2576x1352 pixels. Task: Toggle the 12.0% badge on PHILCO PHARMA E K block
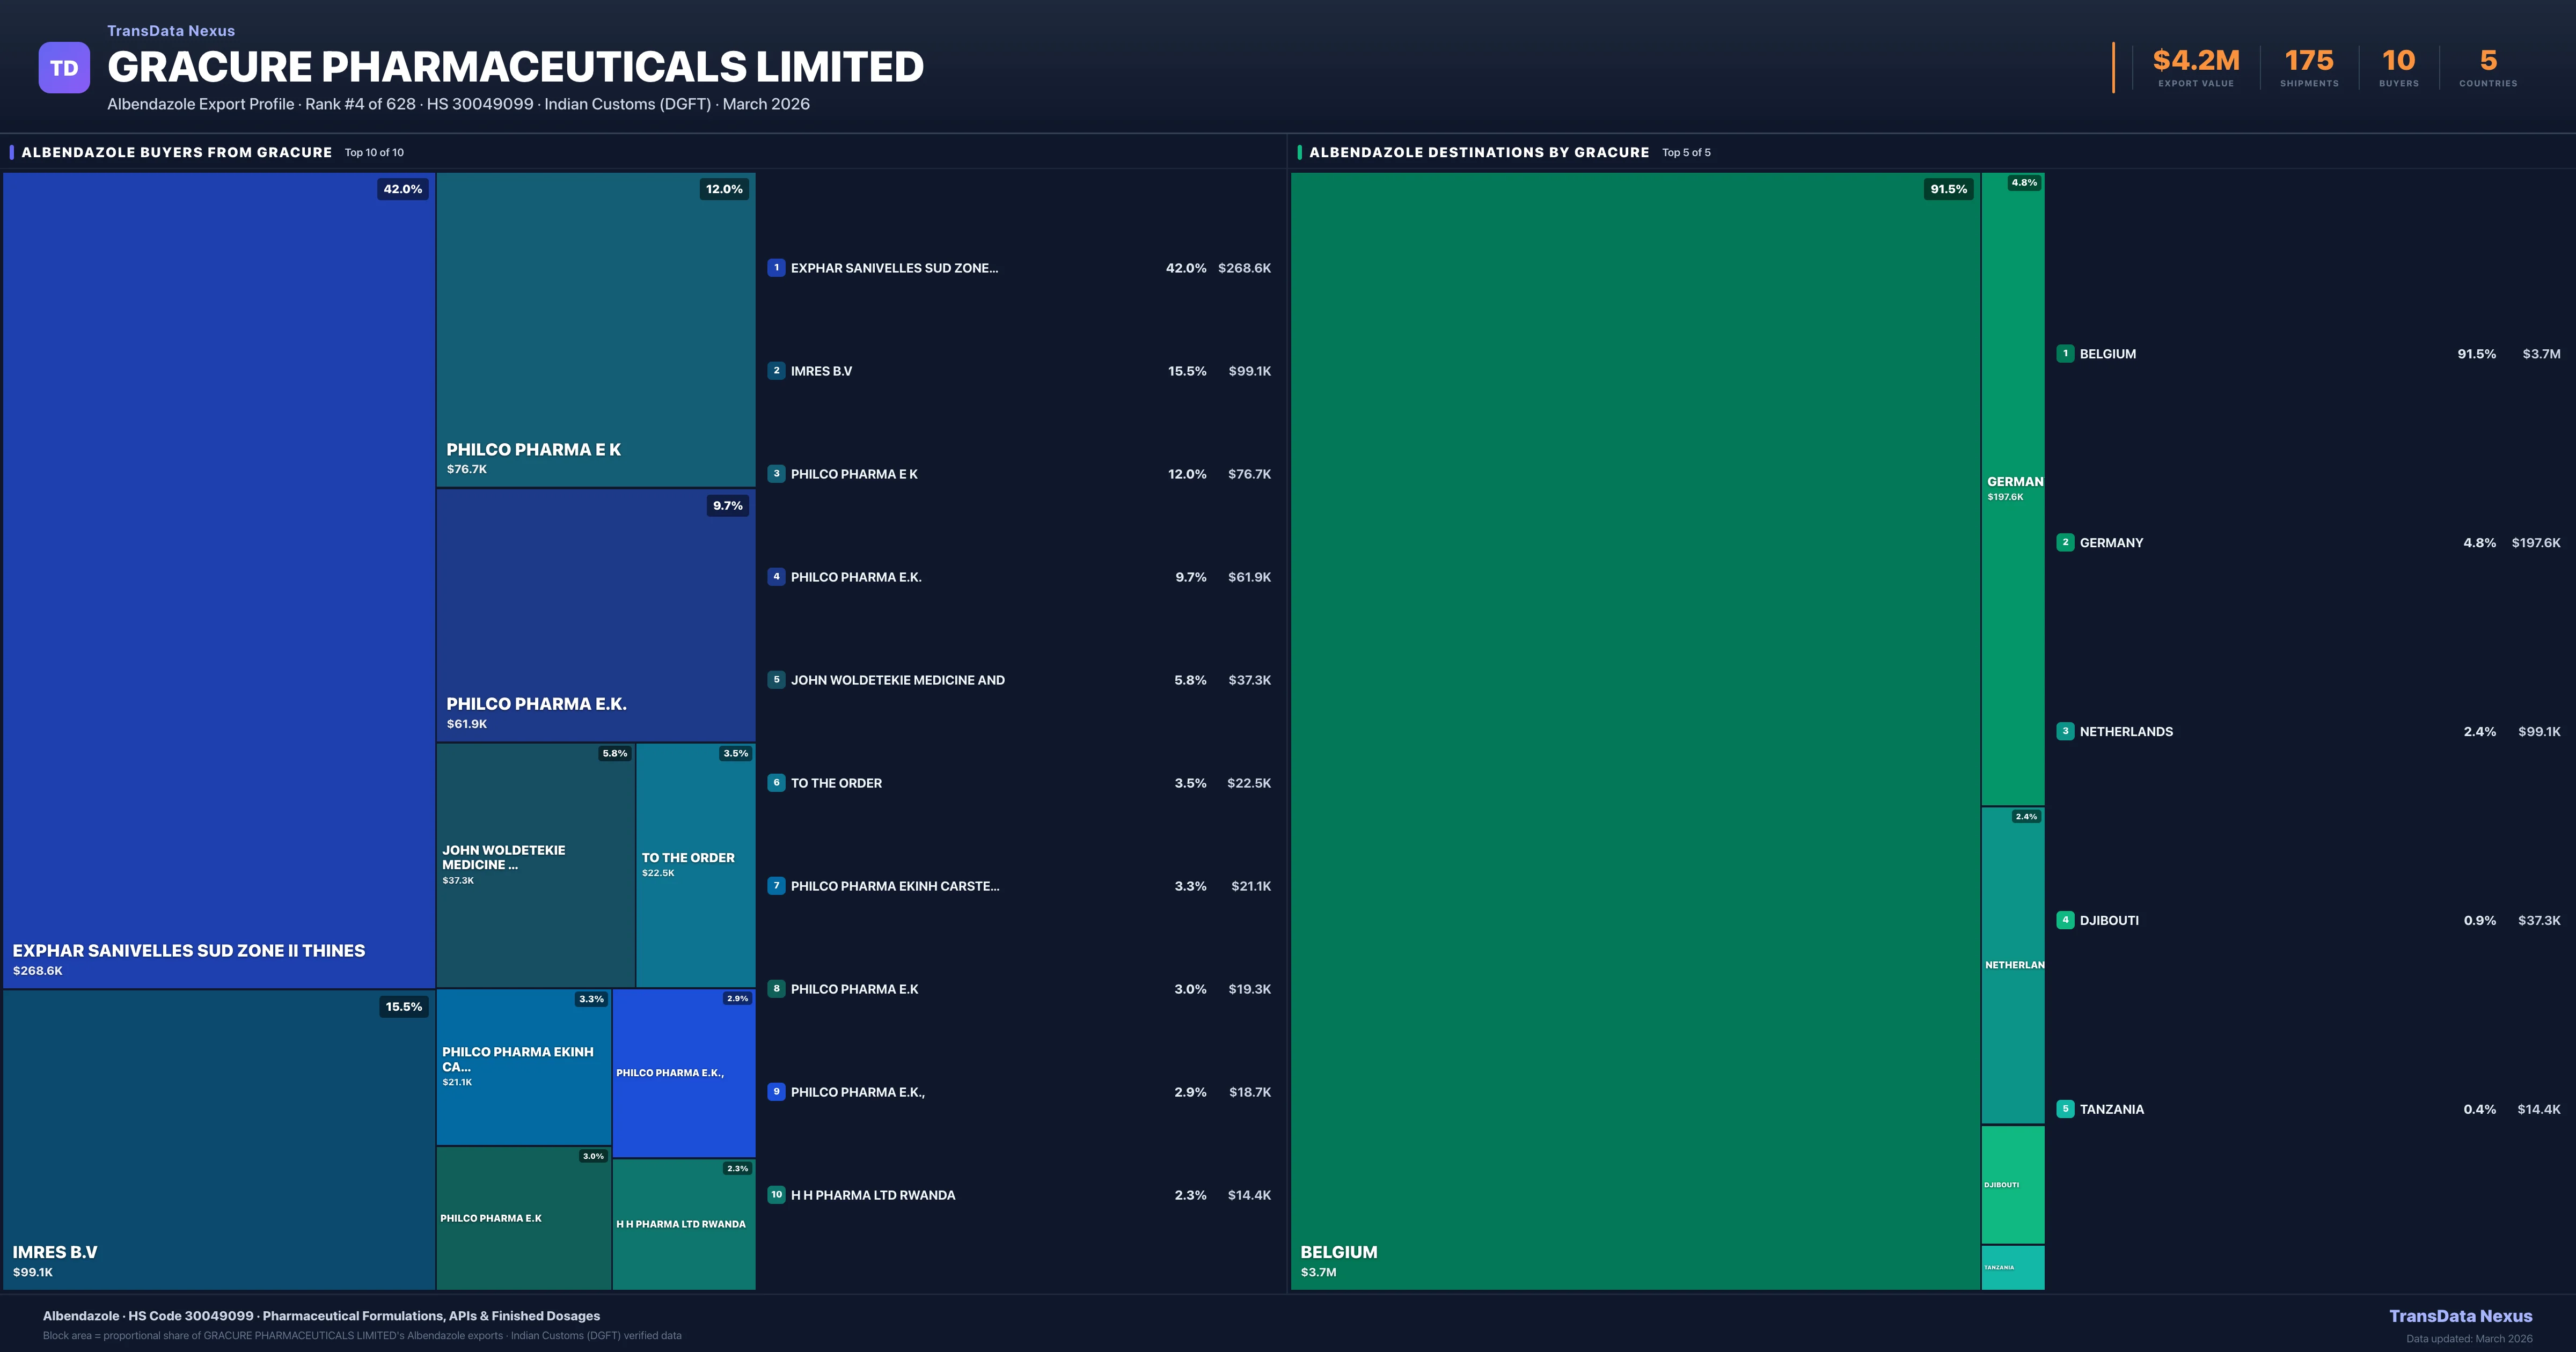[x=725, y=188]
